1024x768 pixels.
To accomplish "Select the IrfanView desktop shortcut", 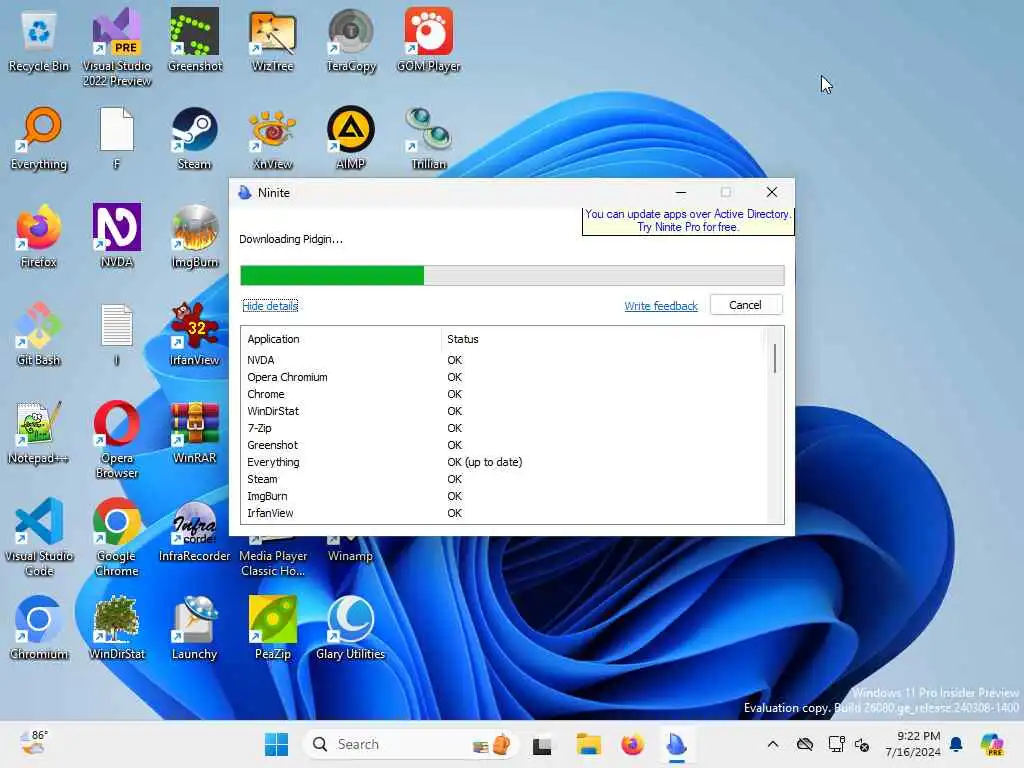I will (195, 334).
